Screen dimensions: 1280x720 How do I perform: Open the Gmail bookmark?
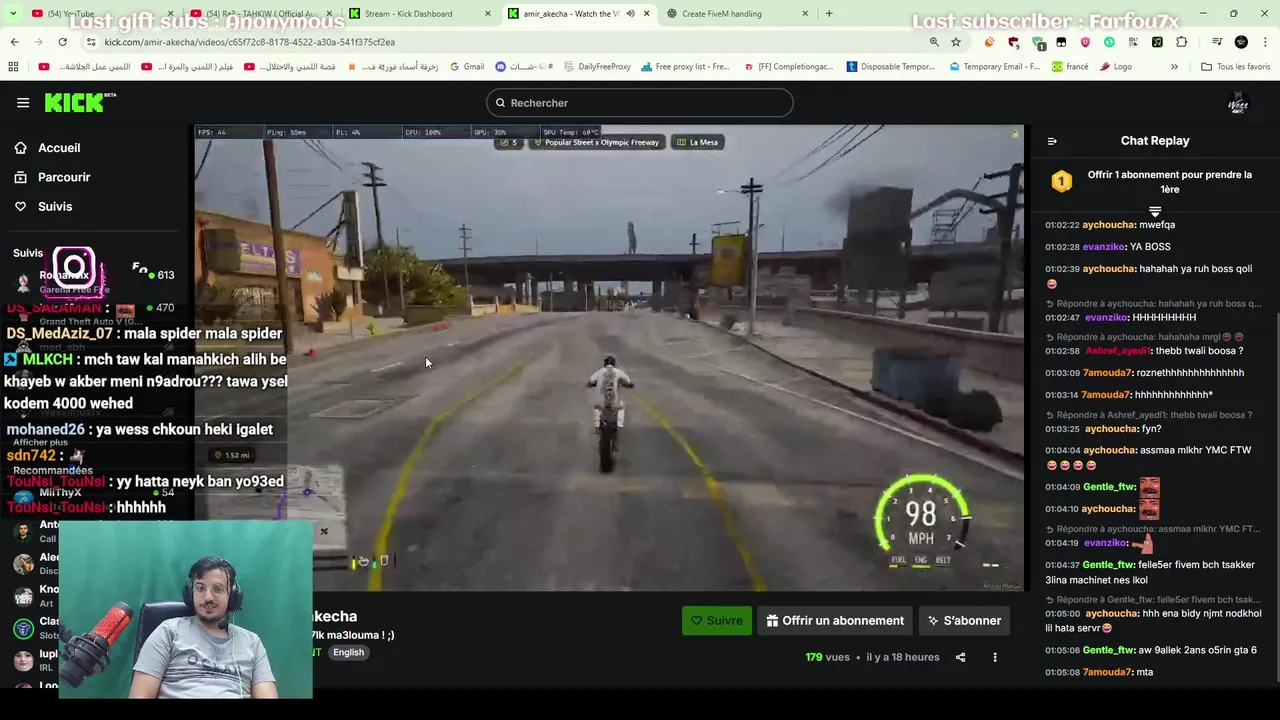[x=467, y=67]
